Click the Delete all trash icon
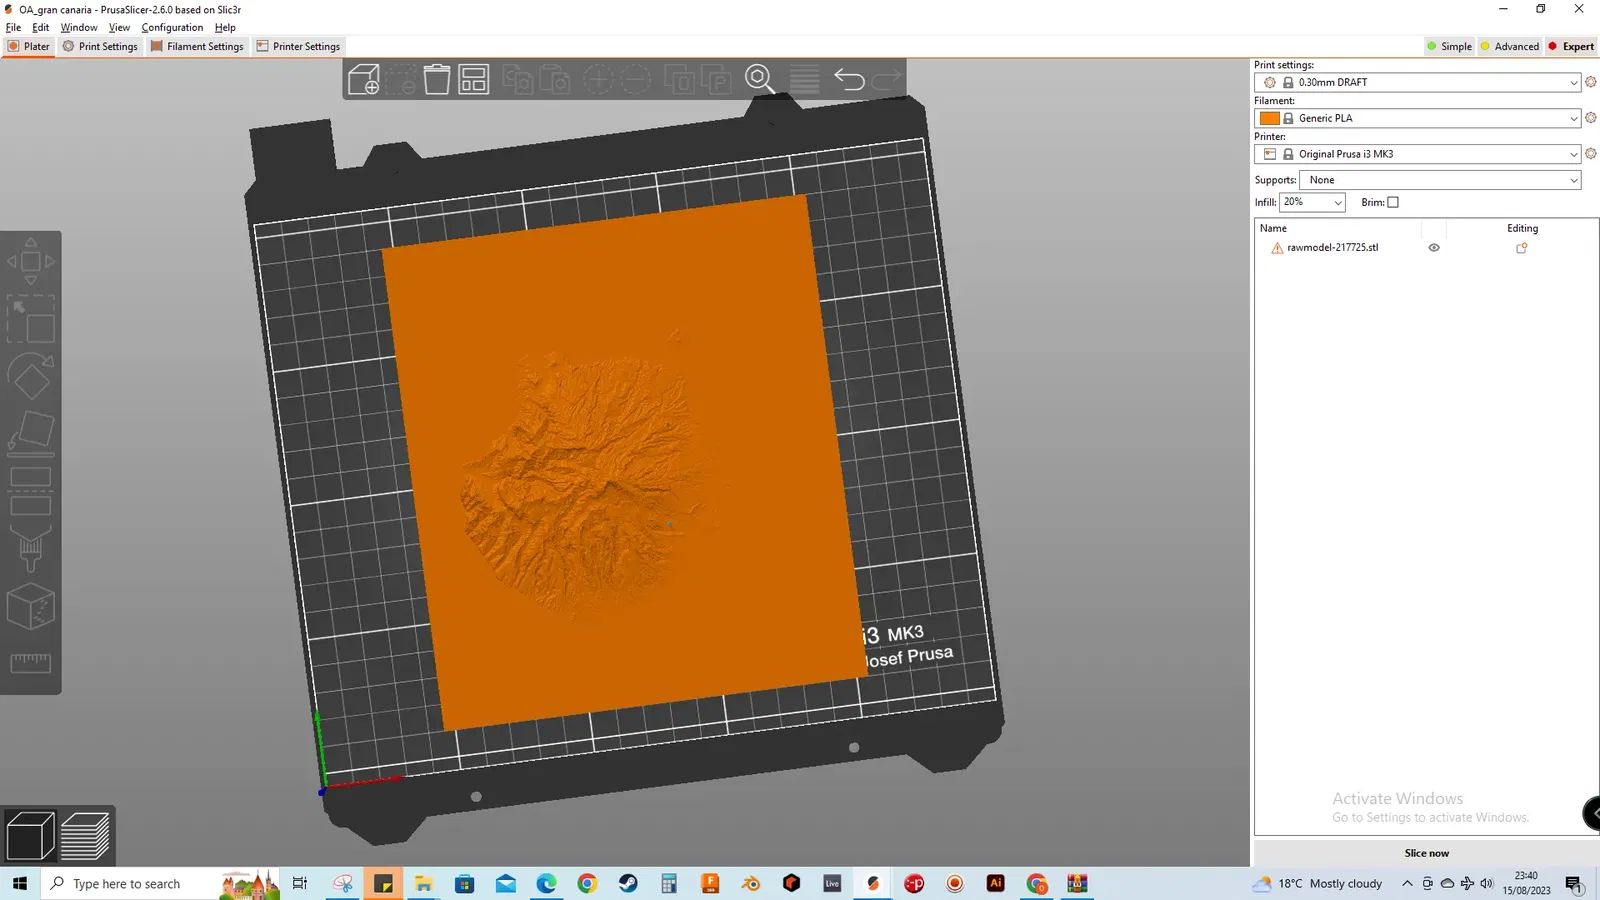1600x900 pixels. click(x=437, y=79)
